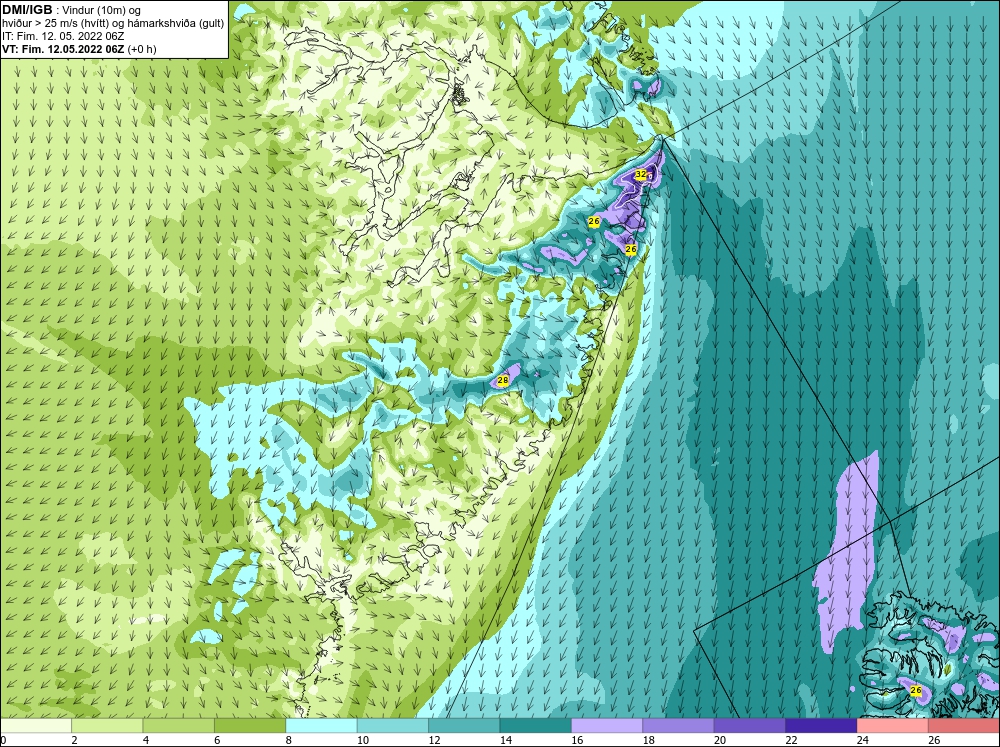Click the 24–26 m/s pink swatch
Image resolution: width=1000 pixels, height=747 pixels.
click(893, 725)
